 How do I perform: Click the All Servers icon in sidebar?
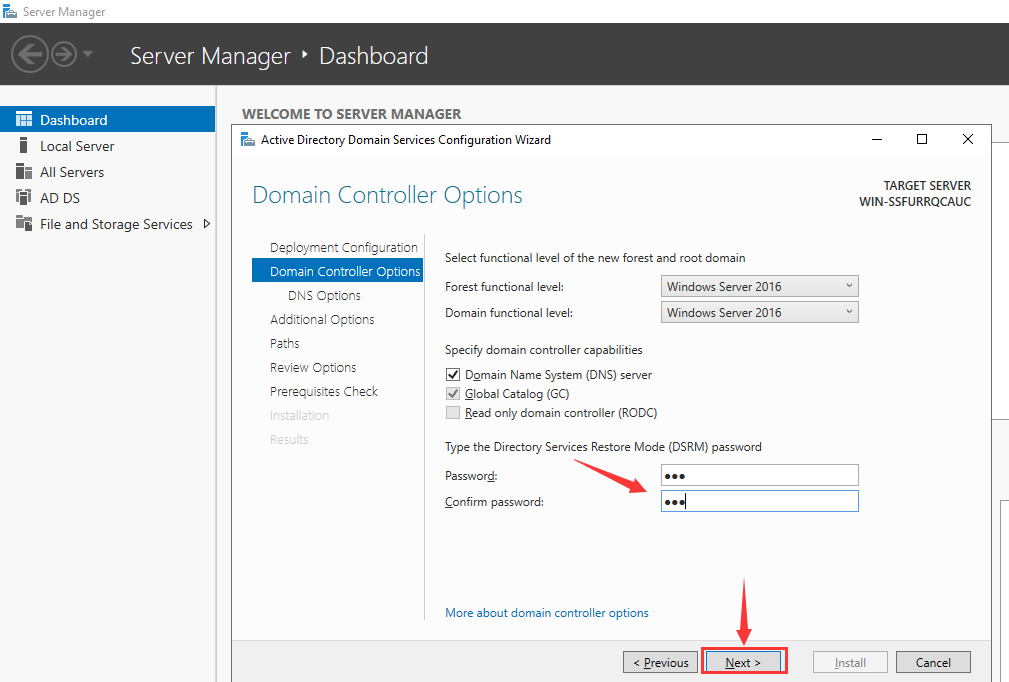(x=24, y=172)
